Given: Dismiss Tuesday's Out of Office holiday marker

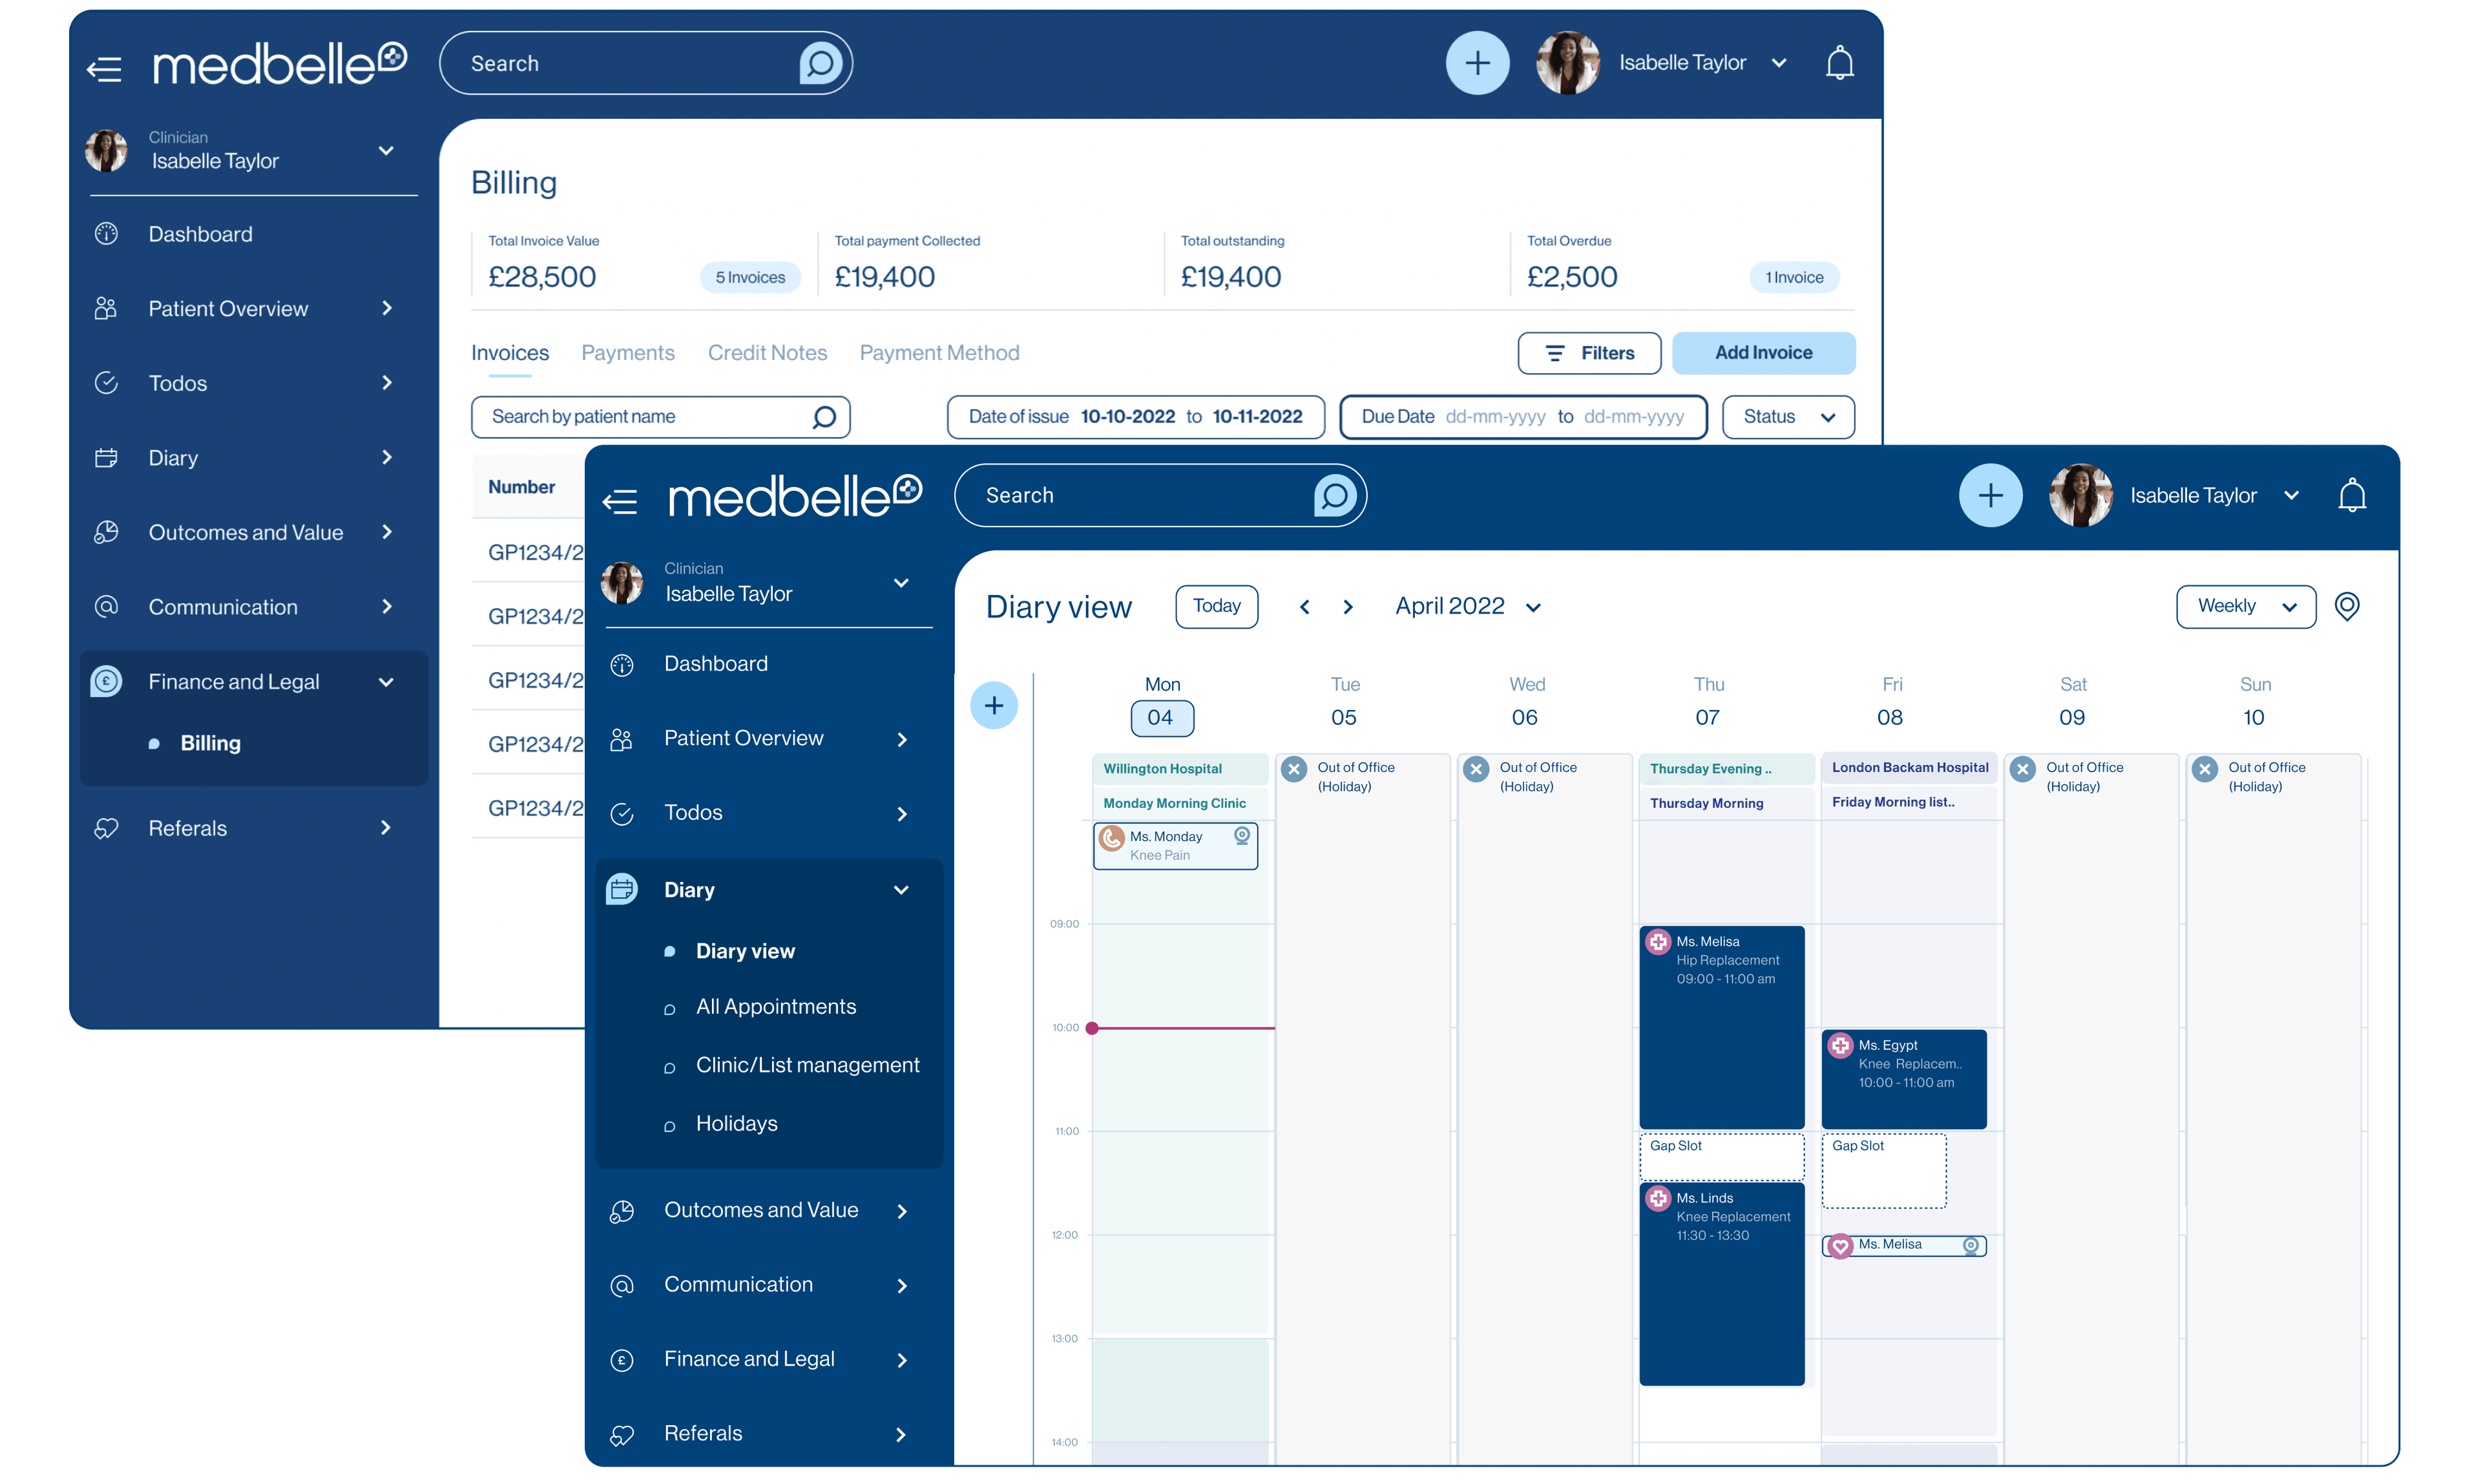Looking at the screenshot, I should (1294, 769).
